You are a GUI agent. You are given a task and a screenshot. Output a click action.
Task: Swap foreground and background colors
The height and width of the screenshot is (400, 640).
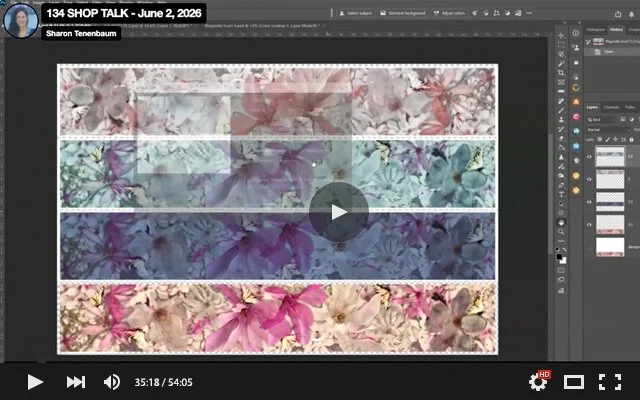[565, 249]
